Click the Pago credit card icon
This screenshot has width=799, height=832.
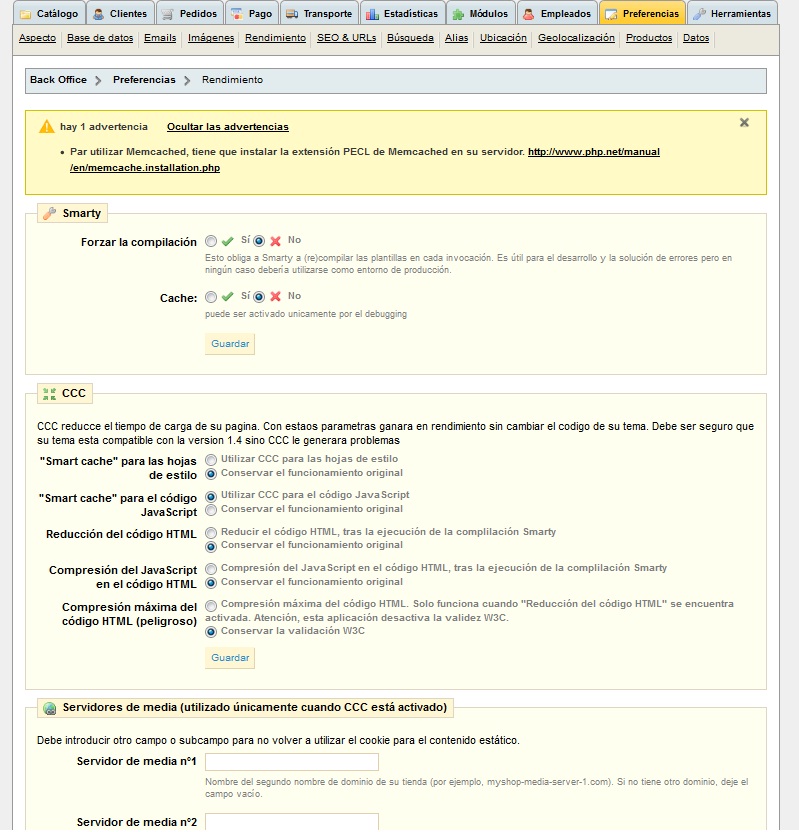point(237,14)
